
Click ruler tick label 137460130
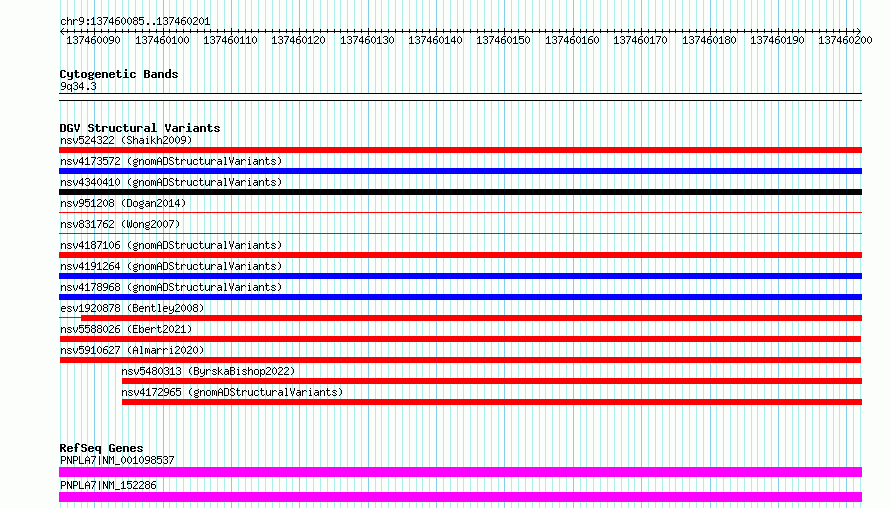(x=367, y=40)
